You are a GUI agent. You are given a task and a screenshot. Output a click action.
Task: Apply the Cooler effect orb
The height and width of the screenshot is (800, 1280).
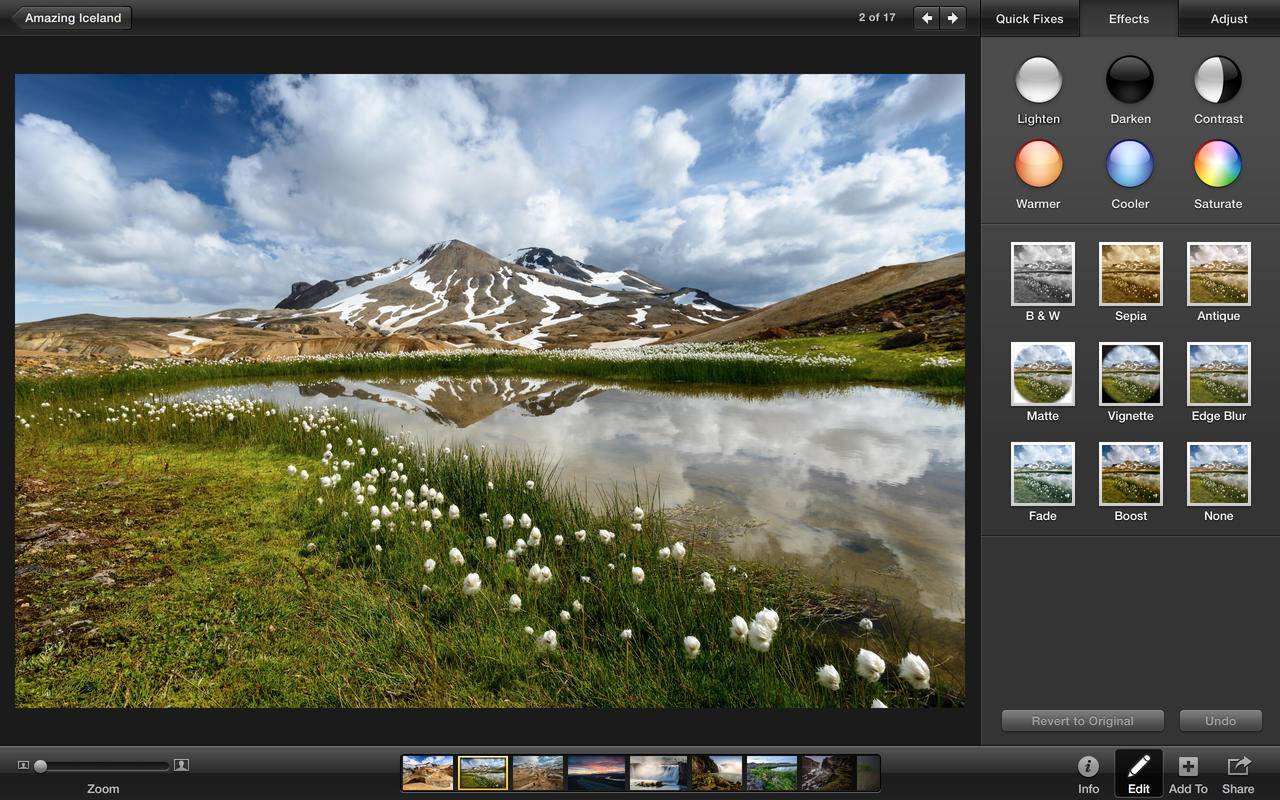1130,164
